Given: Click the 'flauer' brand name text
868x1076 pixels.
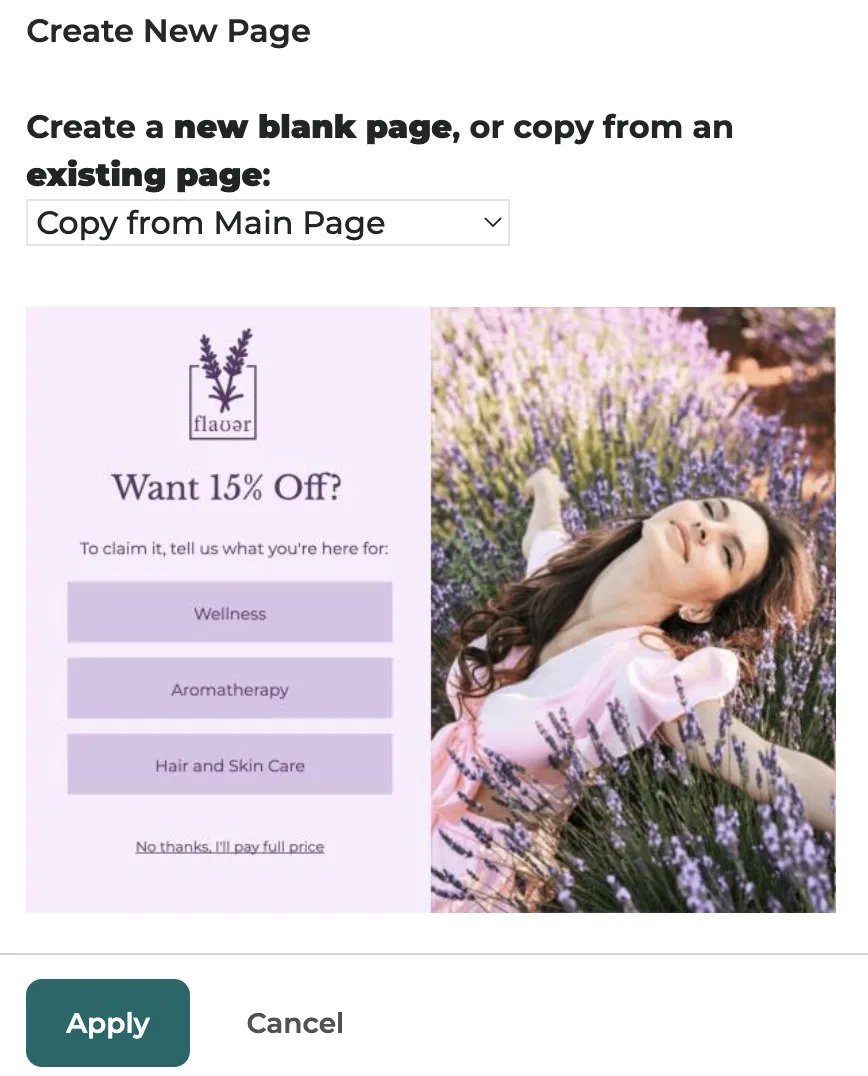Looking at the screenshot, I should coord(222,424).
